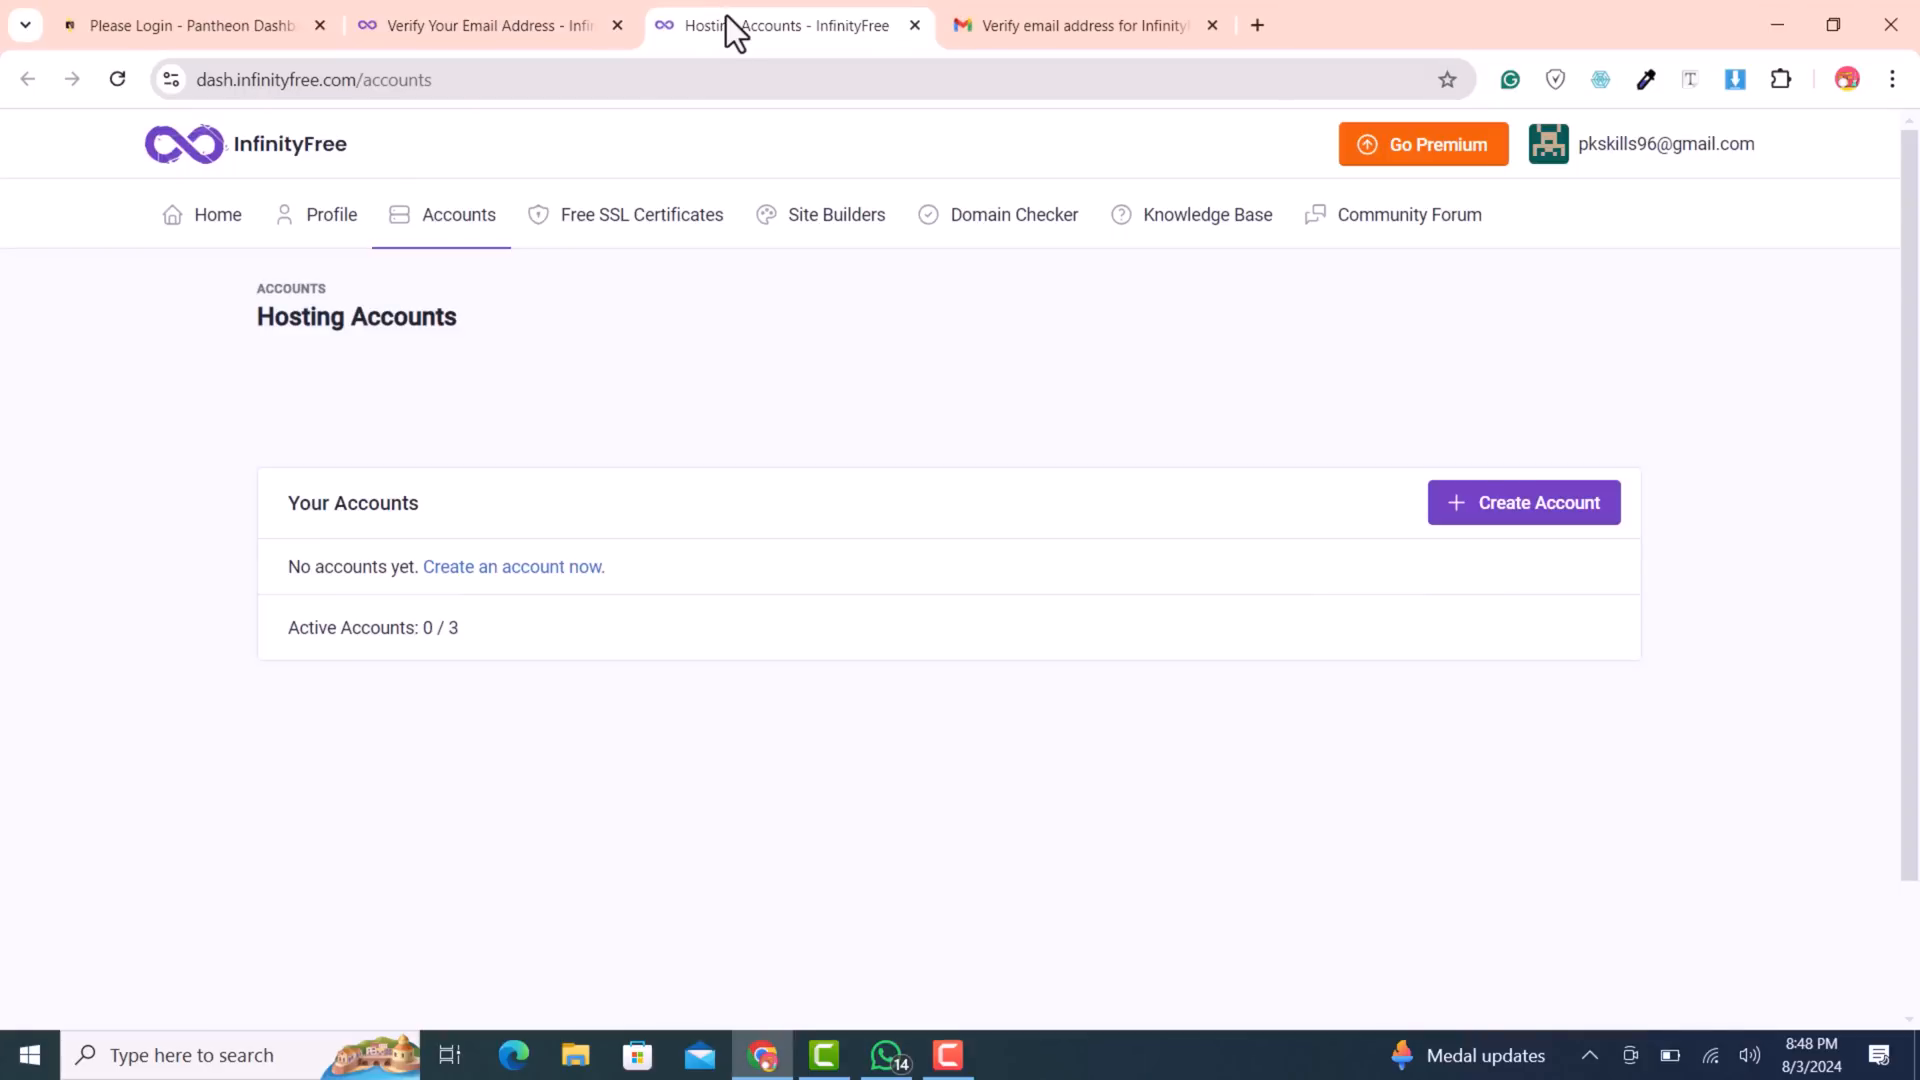Click the browser back arrow
Screen dimensions: 1920x1080
click(x=28, y=79)
